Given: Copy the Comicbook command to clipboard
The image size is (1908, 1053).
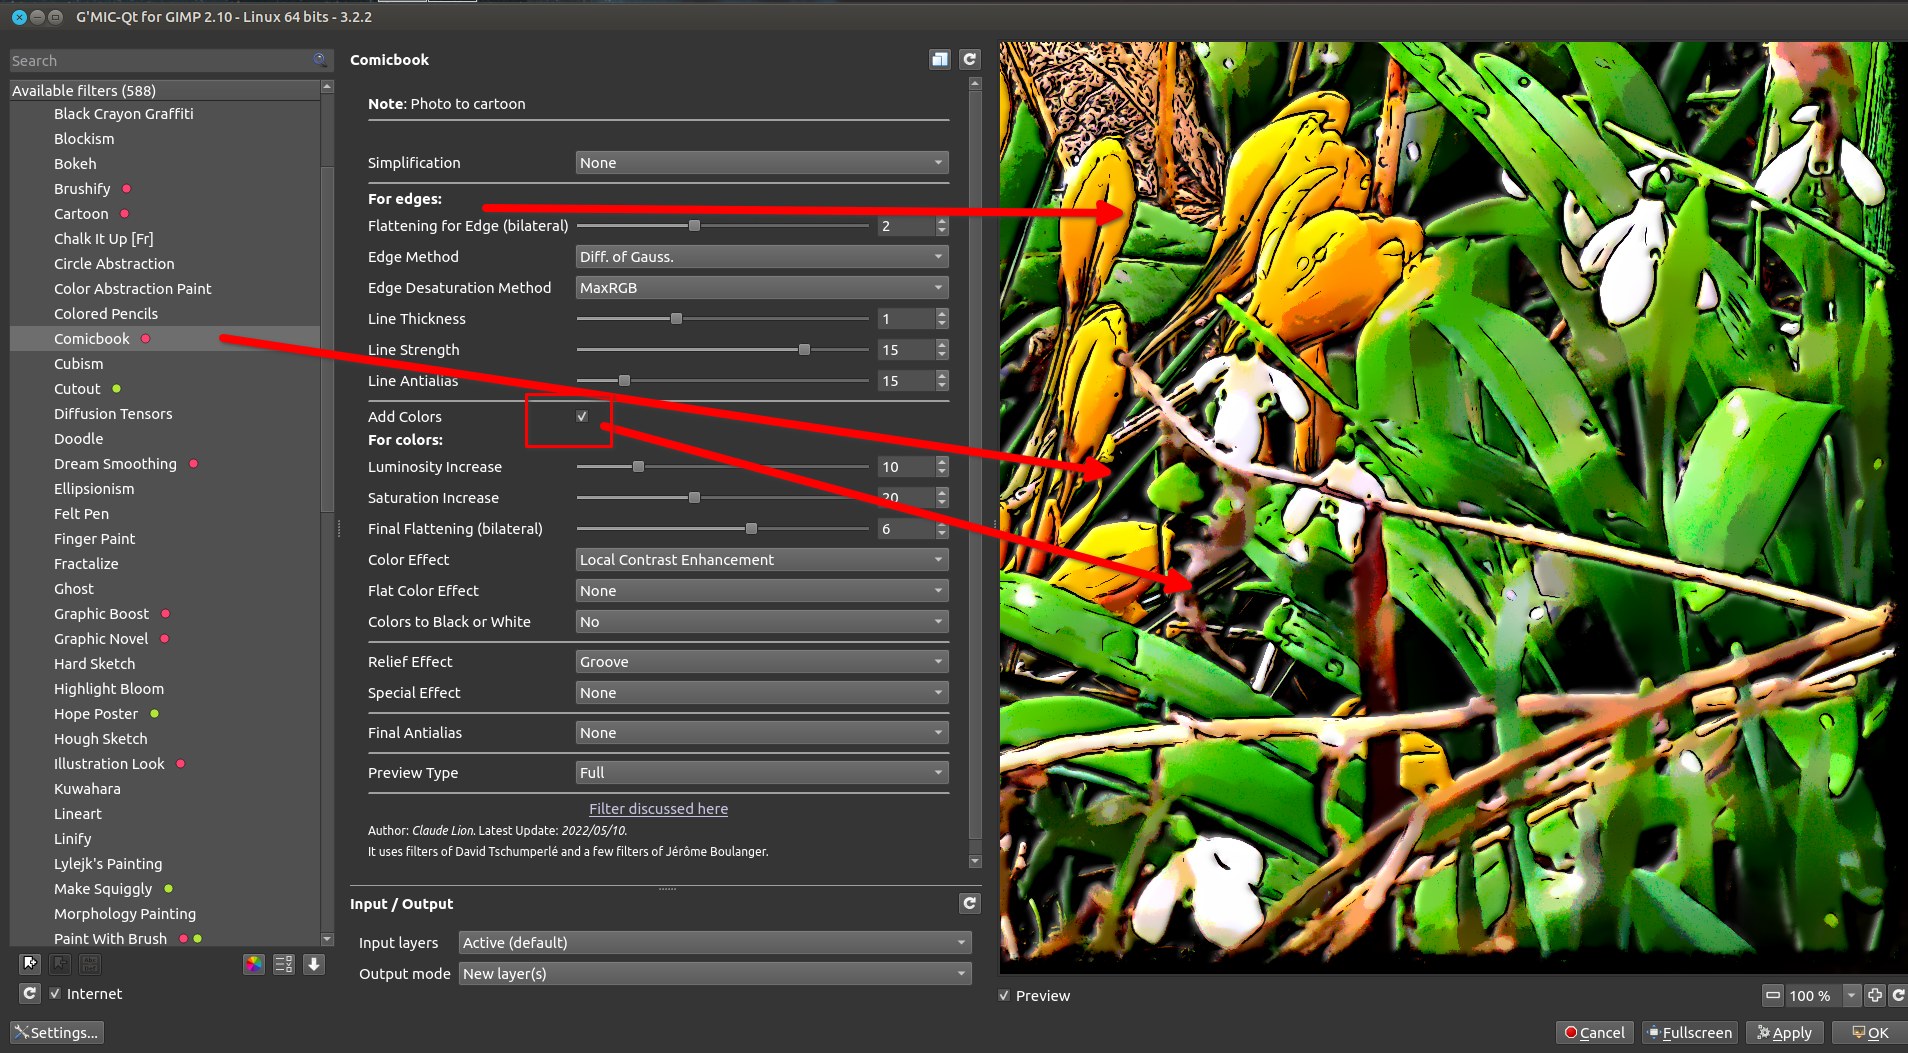Looking at the screenshot, I should (939, 60).
